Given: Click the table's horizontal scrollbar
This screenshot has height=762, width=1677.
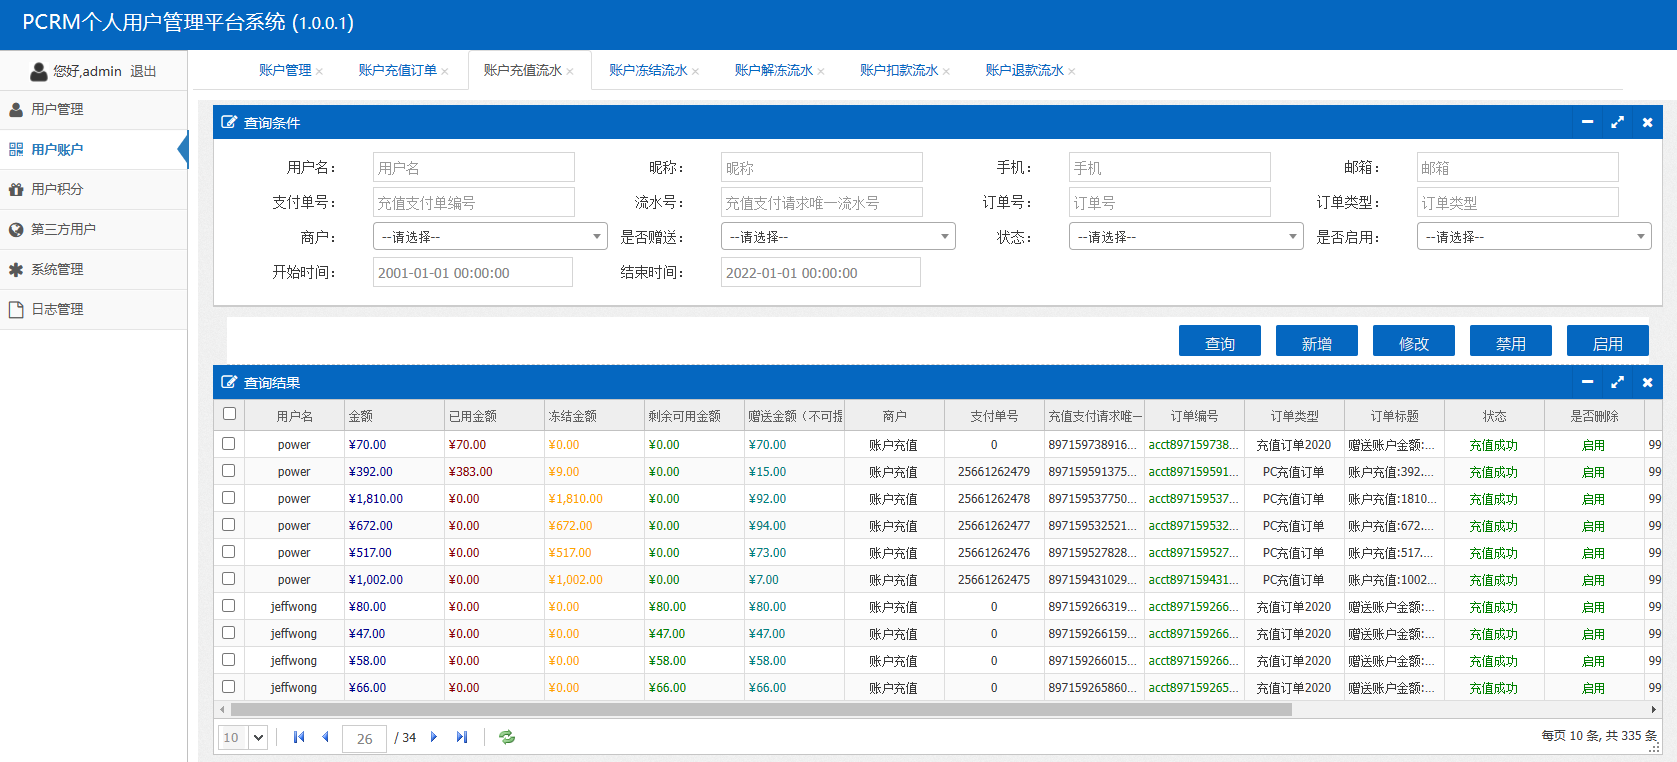Looking at the screenshot, I should click(x=760, y=709).
